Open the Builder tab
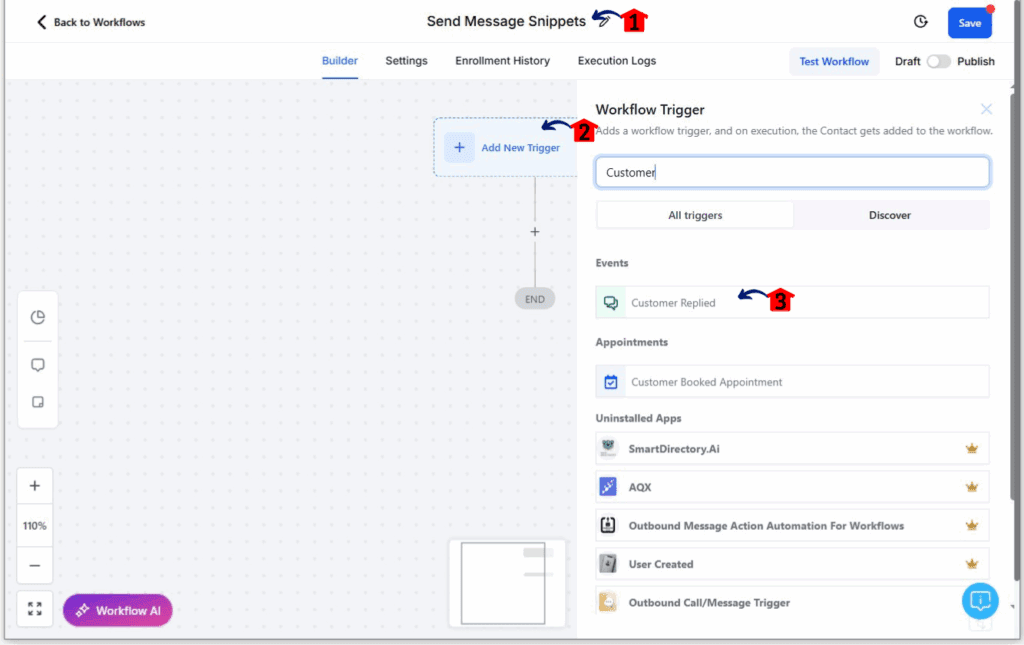The width and height of the screenshot is (1024, 645). click(x=340, y=61)
